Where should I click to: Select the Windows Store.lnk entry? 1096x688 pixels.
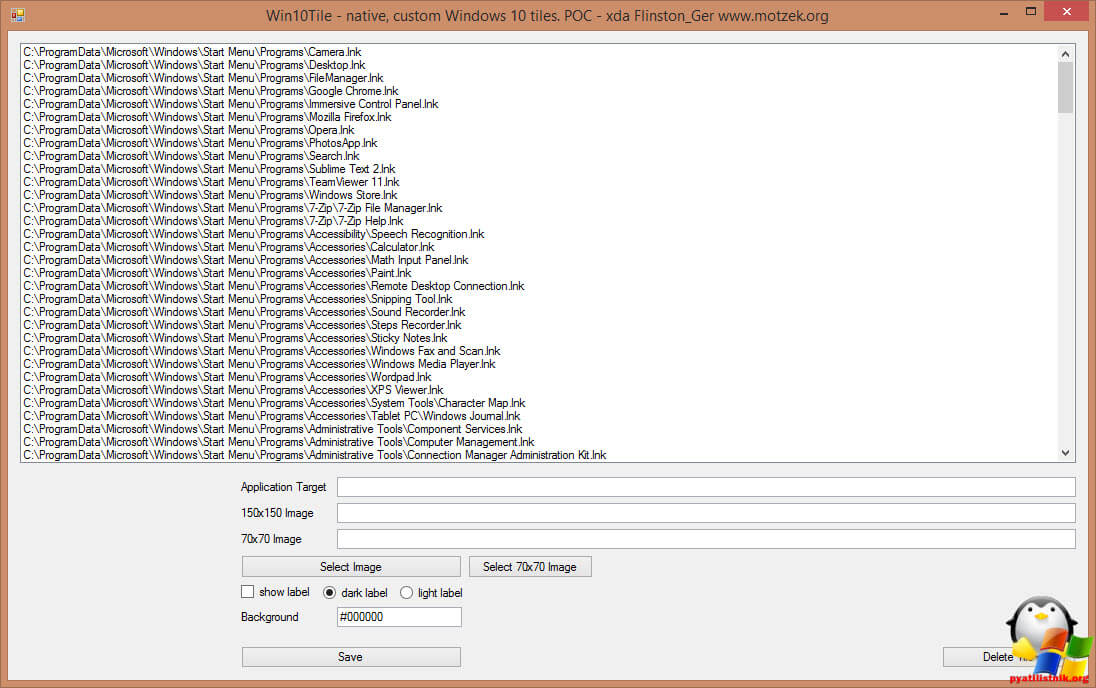210,195
